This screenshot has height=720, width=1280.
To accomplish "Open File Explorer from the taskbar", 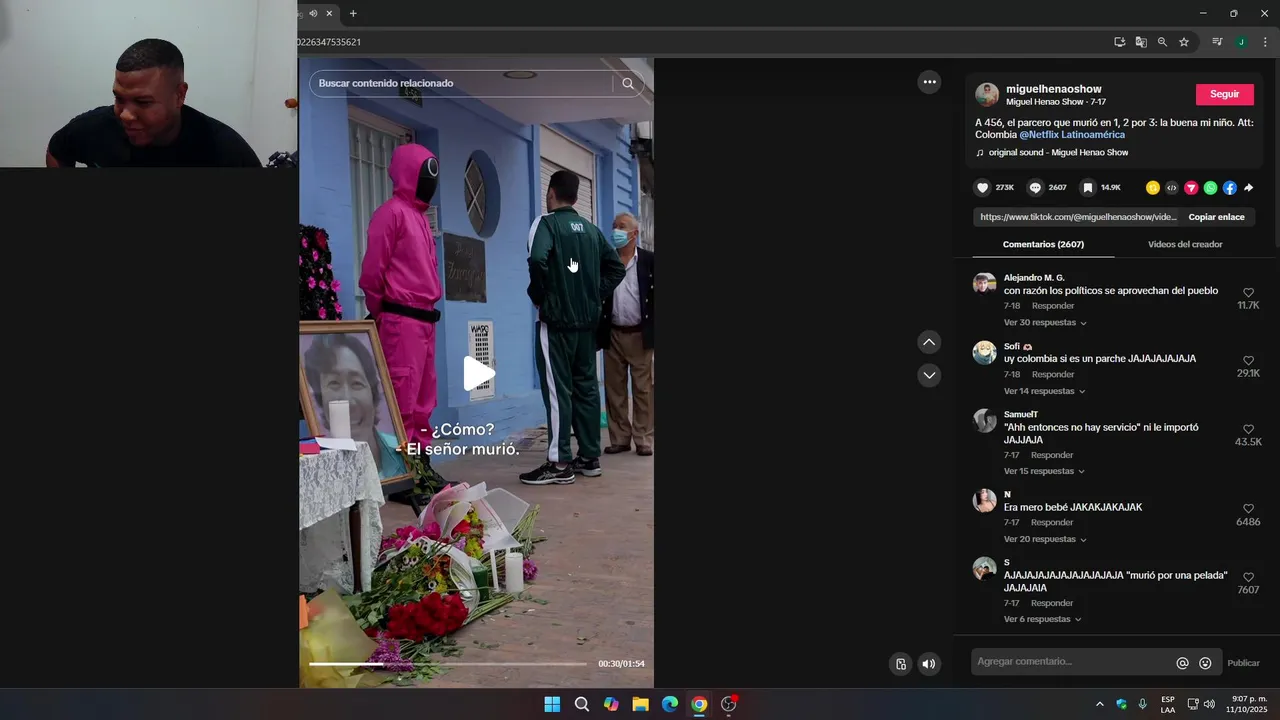I will pos(640,704).
